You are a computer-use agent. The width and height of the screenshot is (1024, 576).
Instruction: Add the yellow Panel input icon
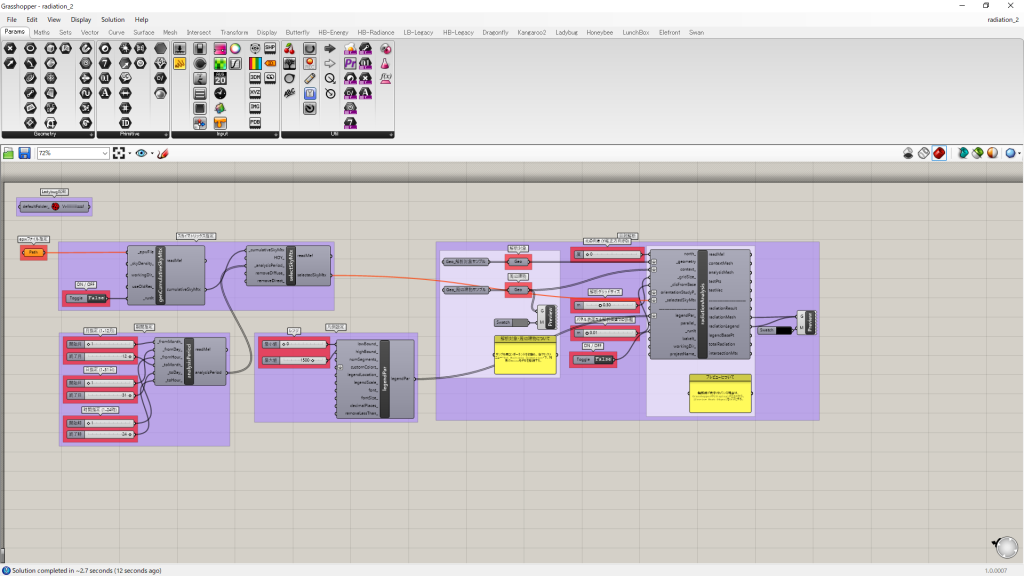coord(180,63)
